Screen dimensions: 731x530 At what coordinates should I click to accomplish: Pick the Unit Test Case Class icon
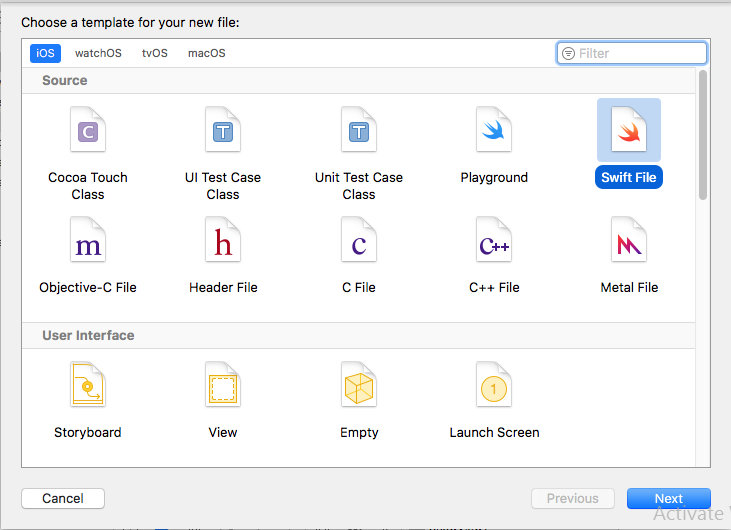pos(359,130)
